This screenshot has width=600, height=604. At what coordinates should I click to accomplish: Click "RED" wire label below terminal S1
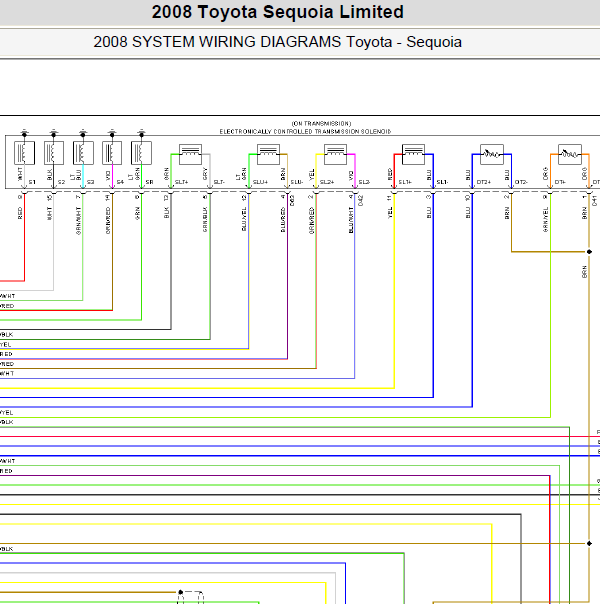[20, 213]
